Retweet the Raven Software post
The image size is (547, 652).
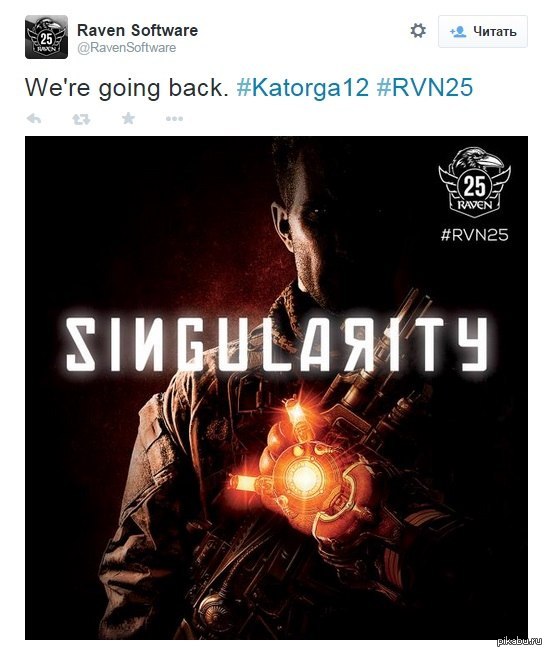(81, 119)
